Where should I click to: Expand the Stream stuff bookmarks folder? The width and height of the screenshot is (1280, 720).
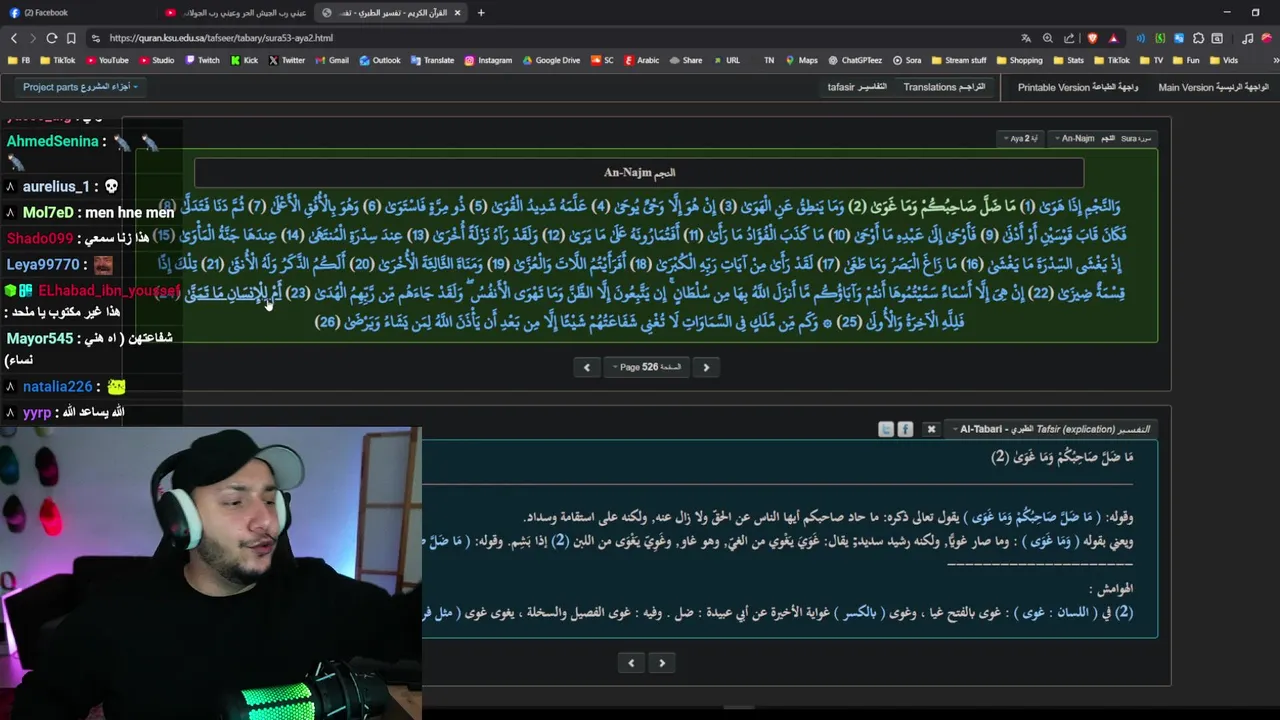958,60
